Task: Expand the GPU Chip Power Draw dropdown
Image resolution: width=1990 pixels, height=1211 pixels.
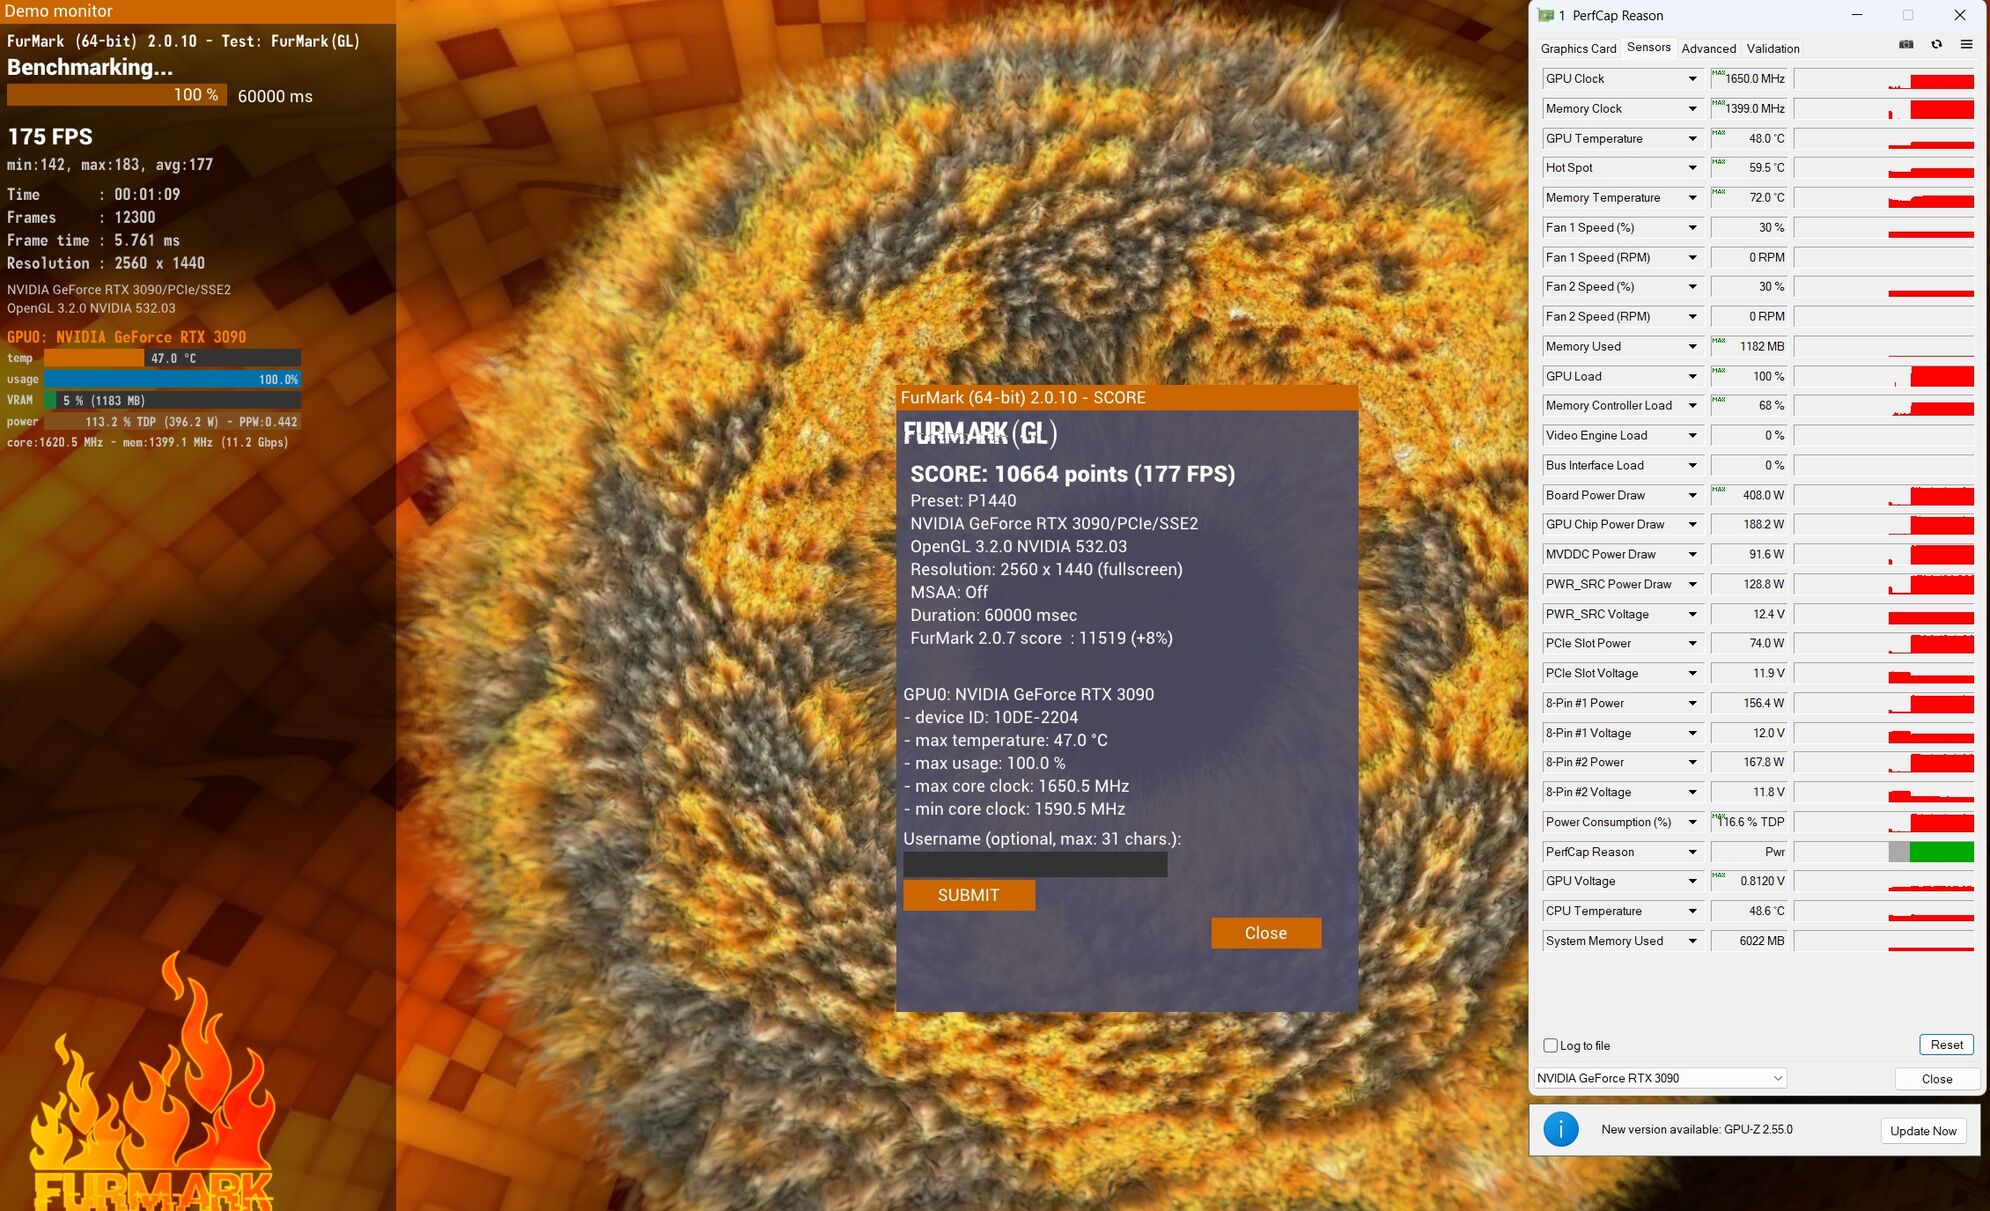Action: (1692, 525)
